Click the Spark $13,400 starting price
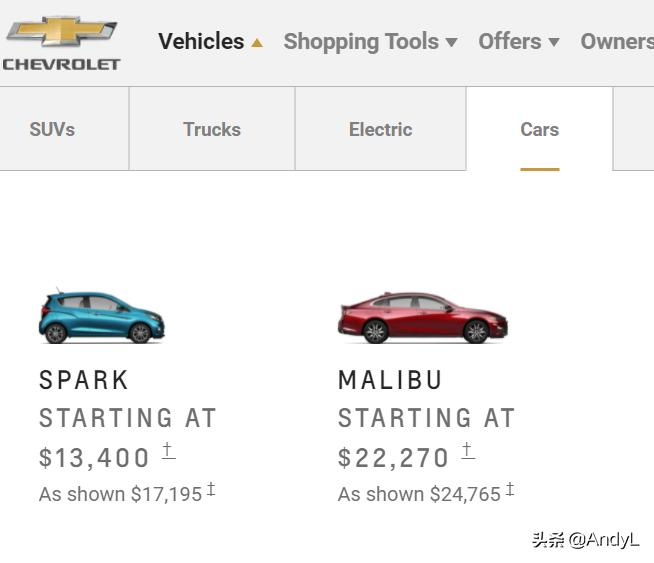 (94, 458)
